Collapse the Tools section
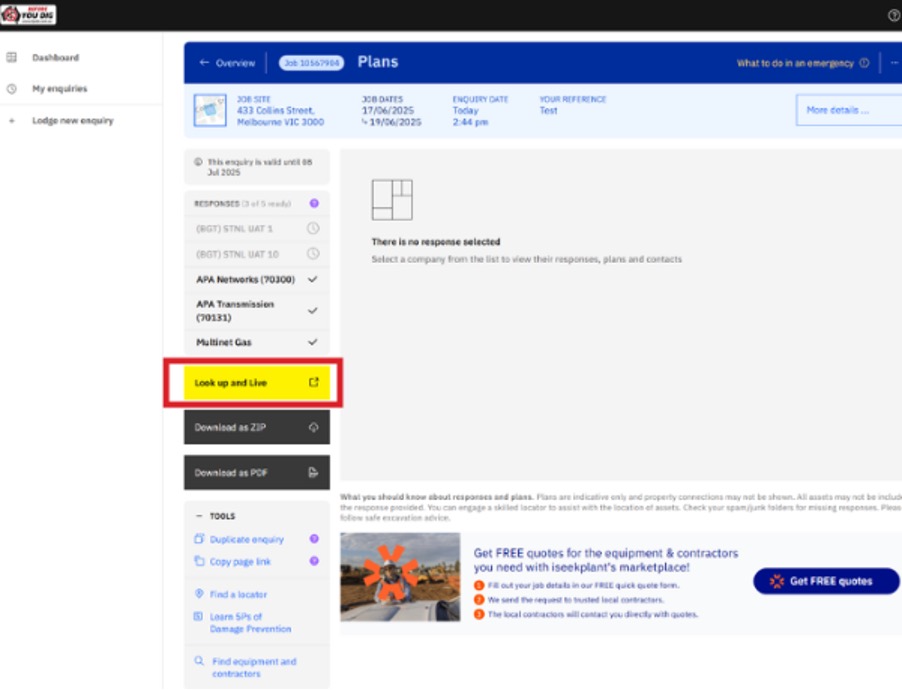 click(x=199, y=516)
